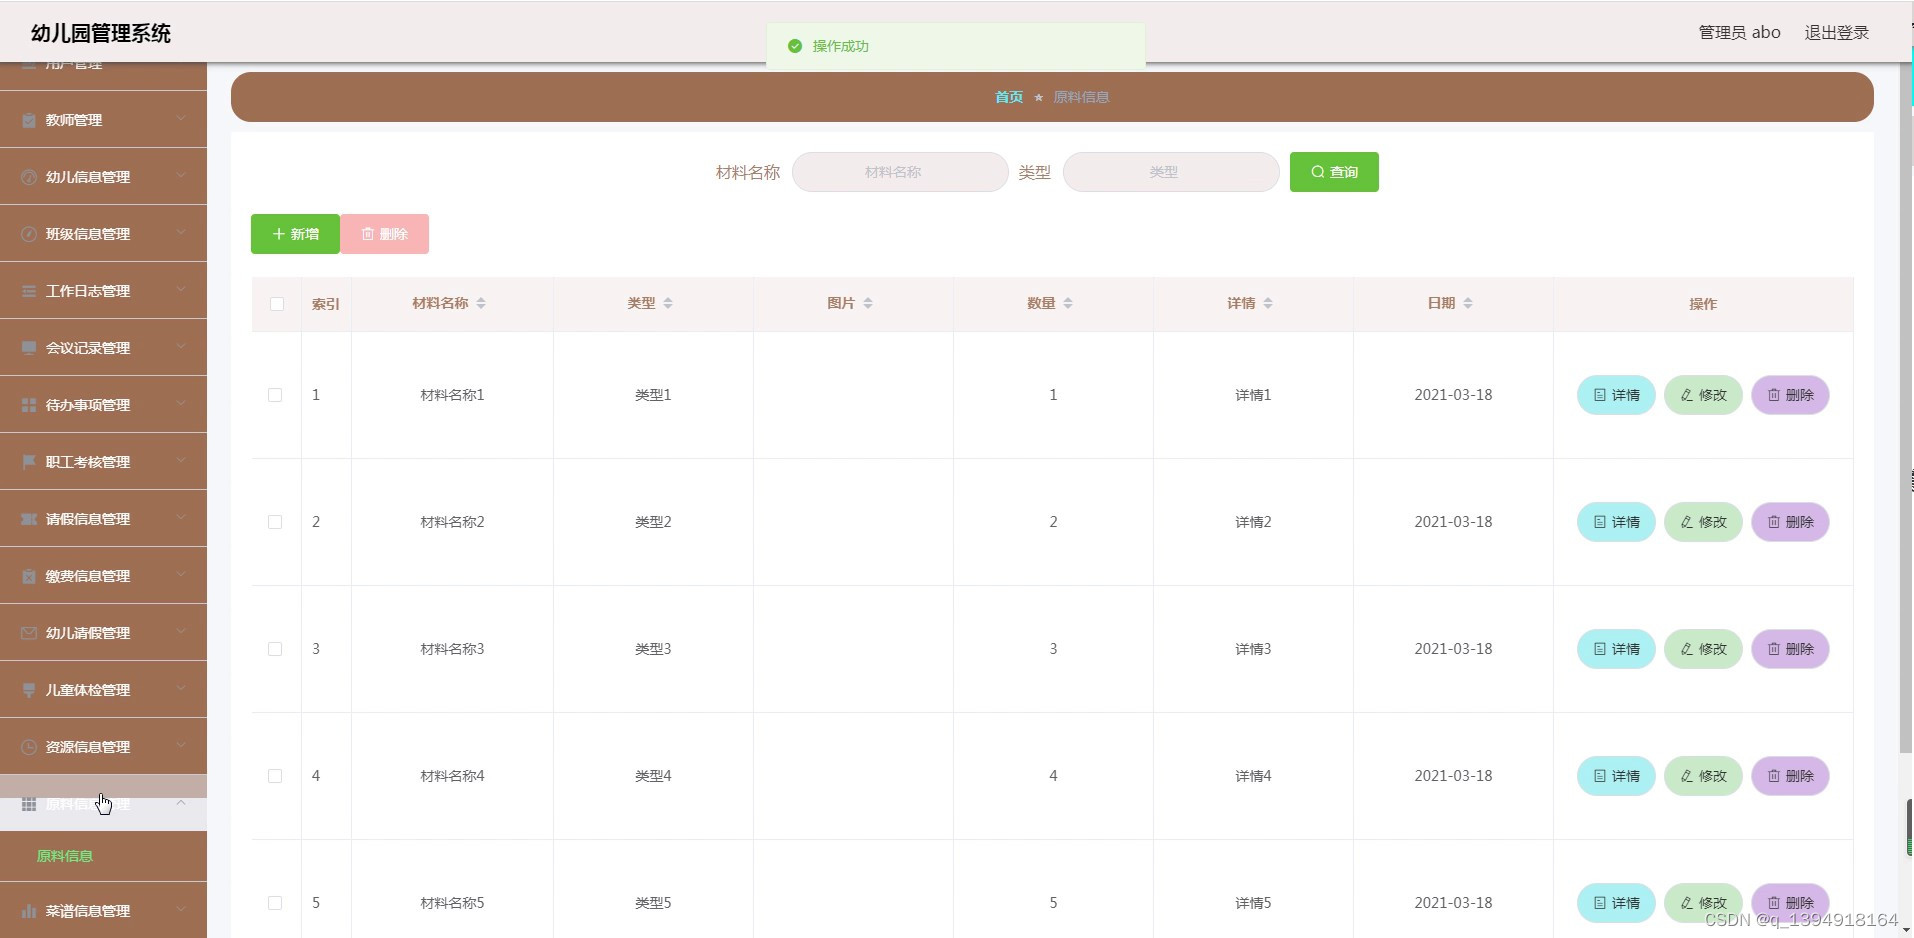Click the 班级信息管理 sidebar icon
The height and width of the screenshot is (938, 1914).
[x=29, y=234]
